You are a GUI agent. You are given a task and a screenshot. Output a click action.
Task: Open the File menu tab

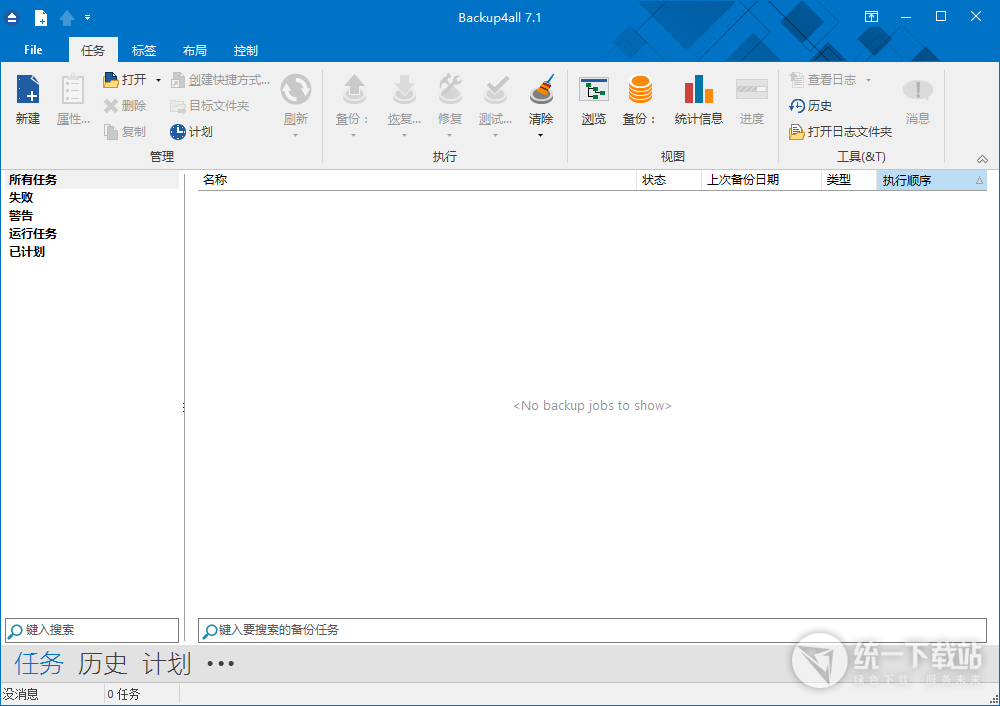(33, 50)
